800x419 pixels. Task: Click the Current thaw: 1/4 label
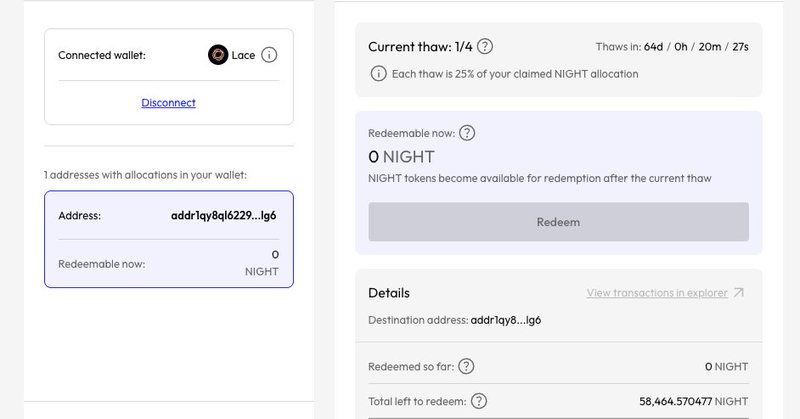coord(421,47)
